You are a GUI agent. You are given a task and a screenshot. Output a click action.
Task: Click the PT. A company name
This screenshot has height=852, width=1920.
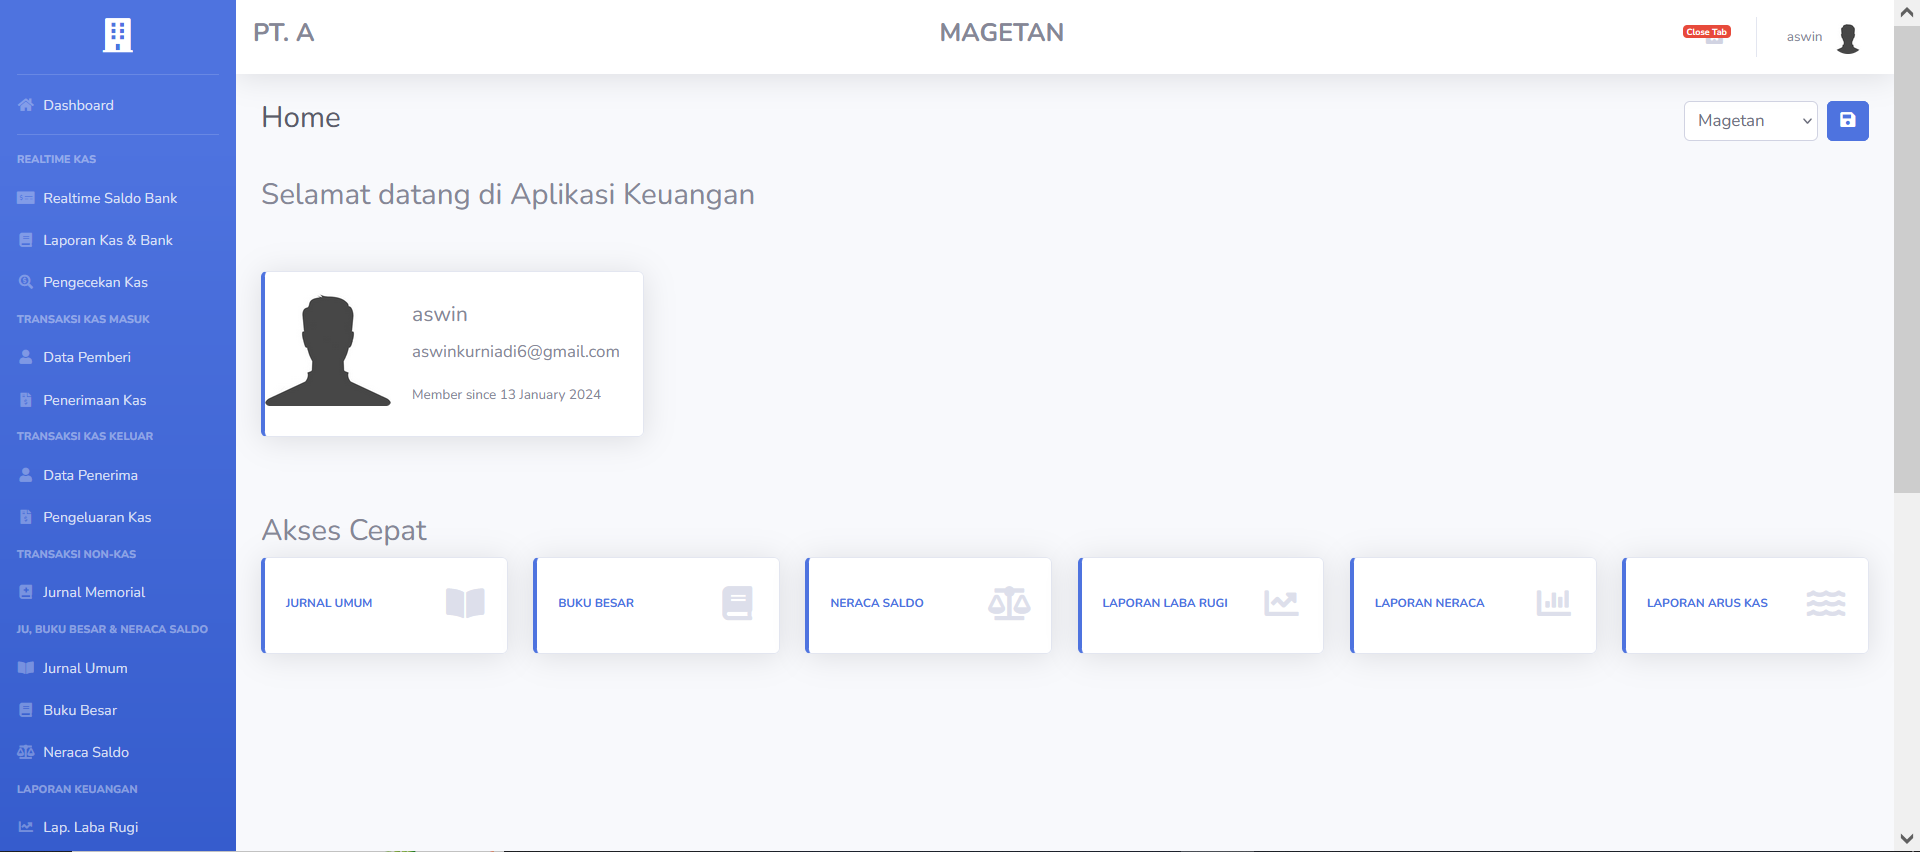tap(284, 33)
